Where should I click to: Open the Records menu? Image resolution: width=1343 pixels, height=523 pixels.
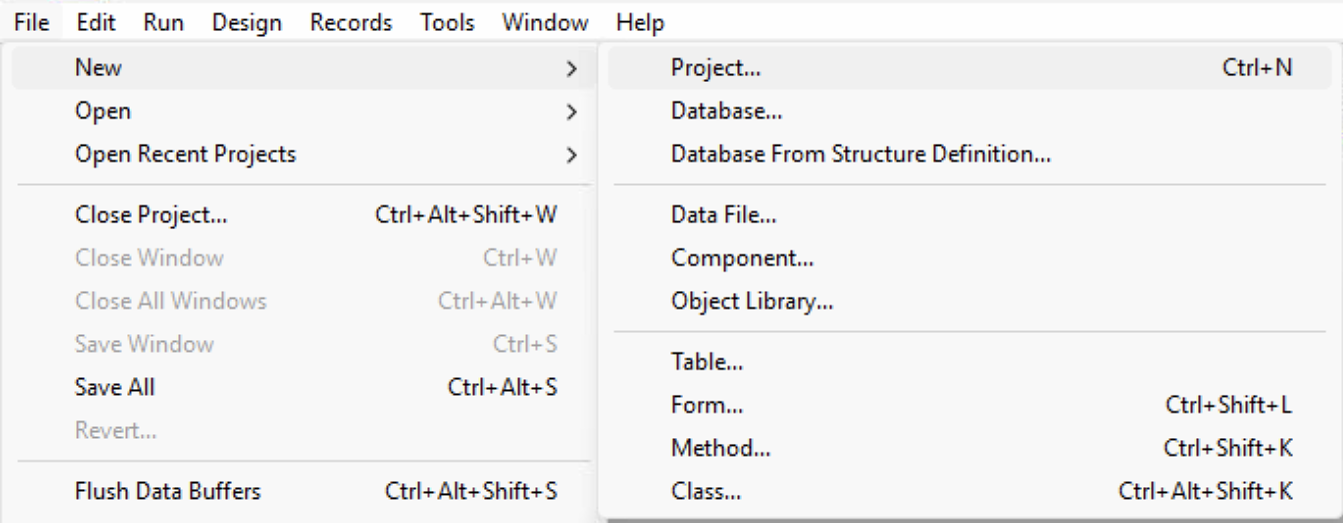coord(351,22)
